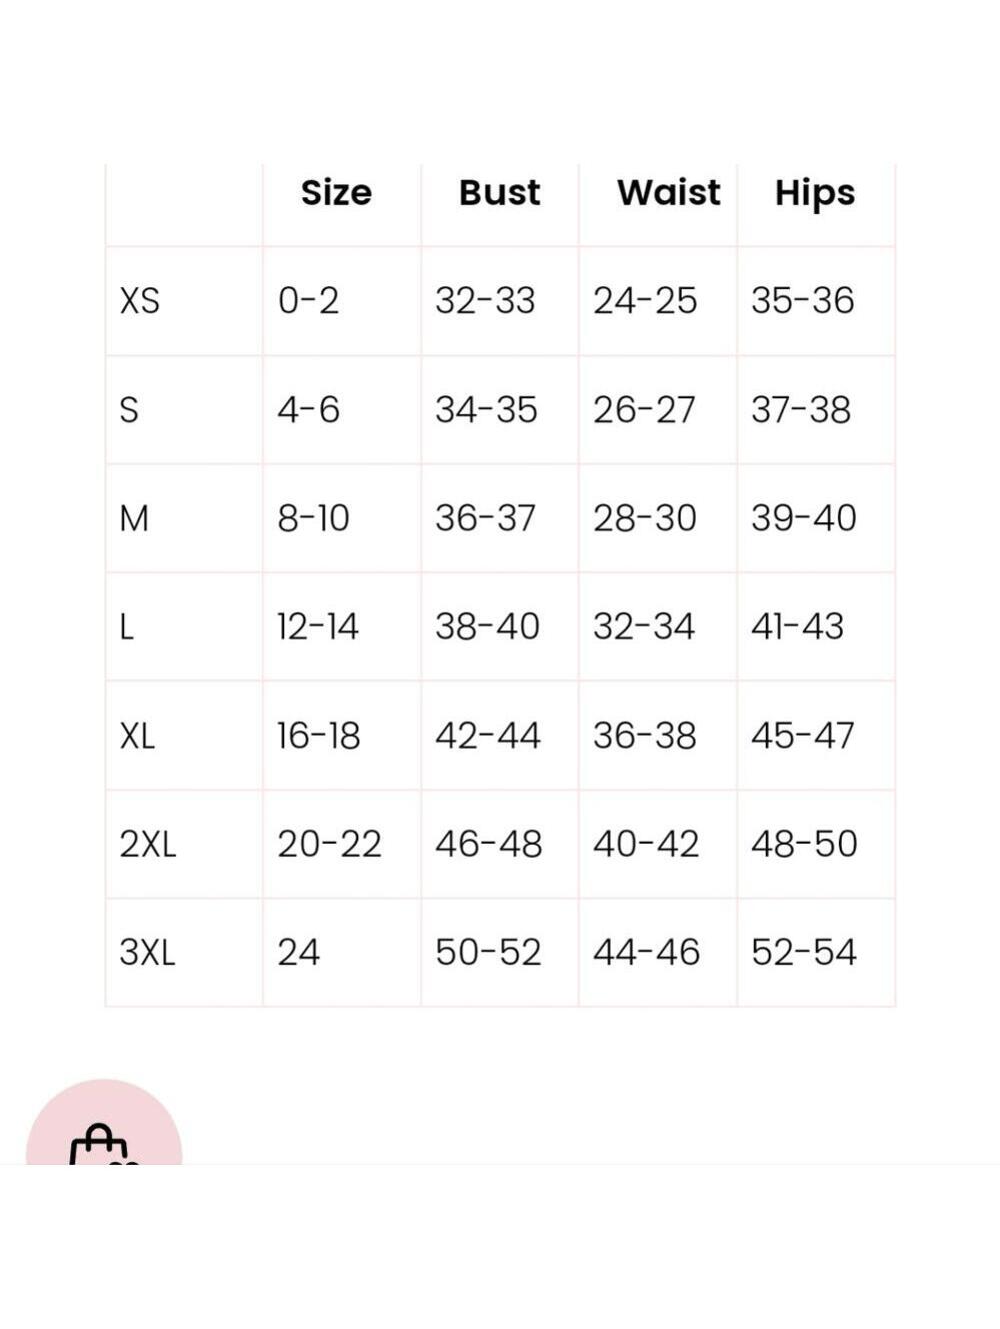Select the 44-46 waist cell

646,952
